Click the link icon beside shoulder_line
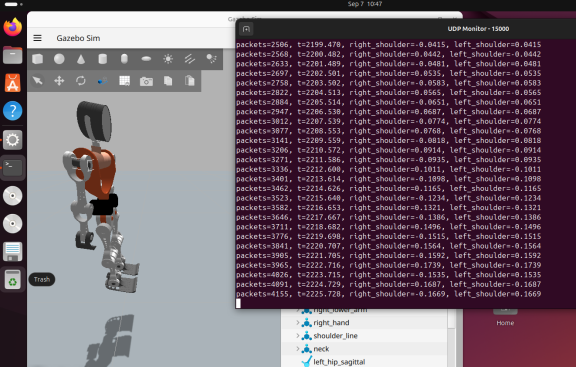577x368 pixels. click(x=307, y=336)
